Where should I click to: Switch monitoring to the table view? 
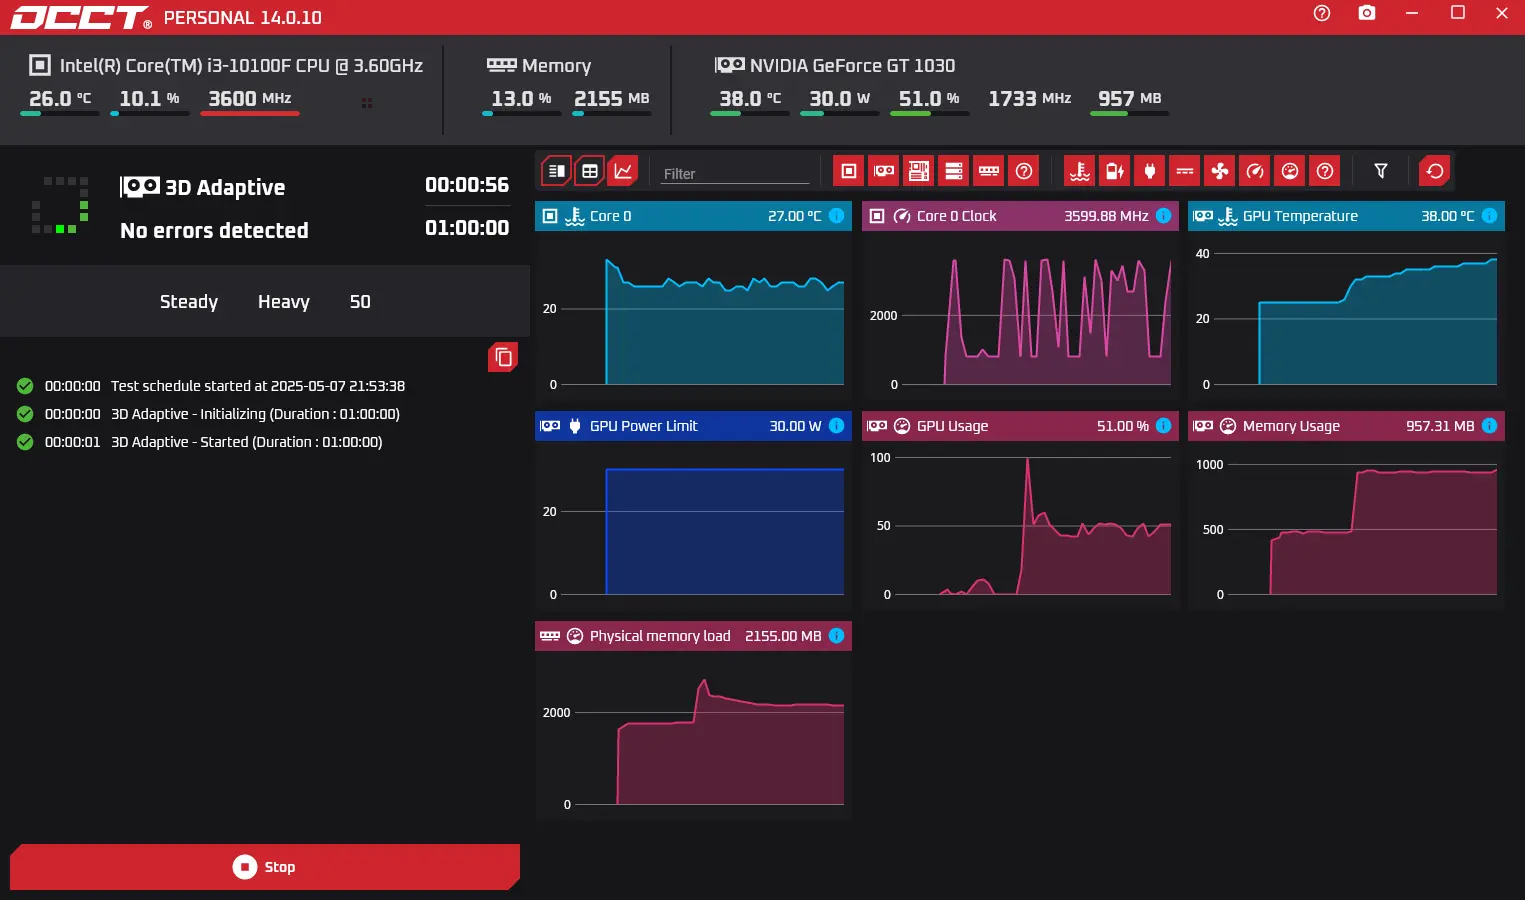[x=590, y=171]
